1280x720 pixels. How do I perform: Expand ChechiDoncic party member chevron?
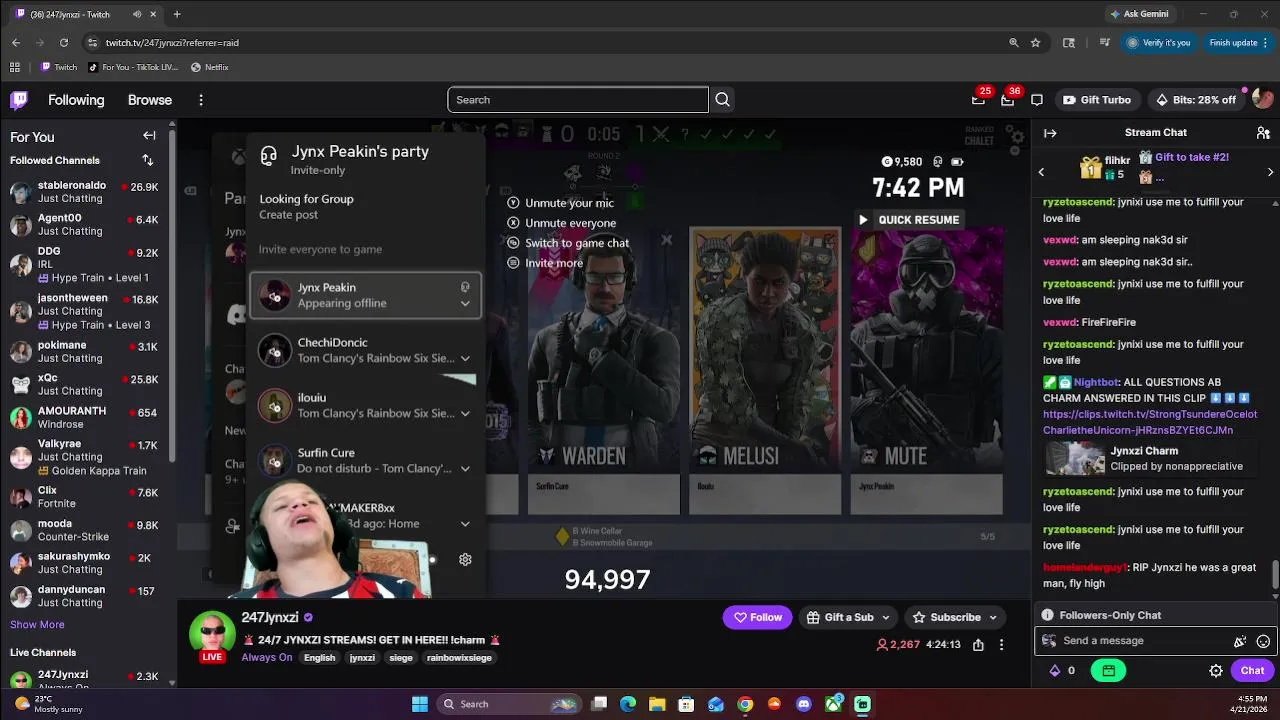(x=465, y=358)
